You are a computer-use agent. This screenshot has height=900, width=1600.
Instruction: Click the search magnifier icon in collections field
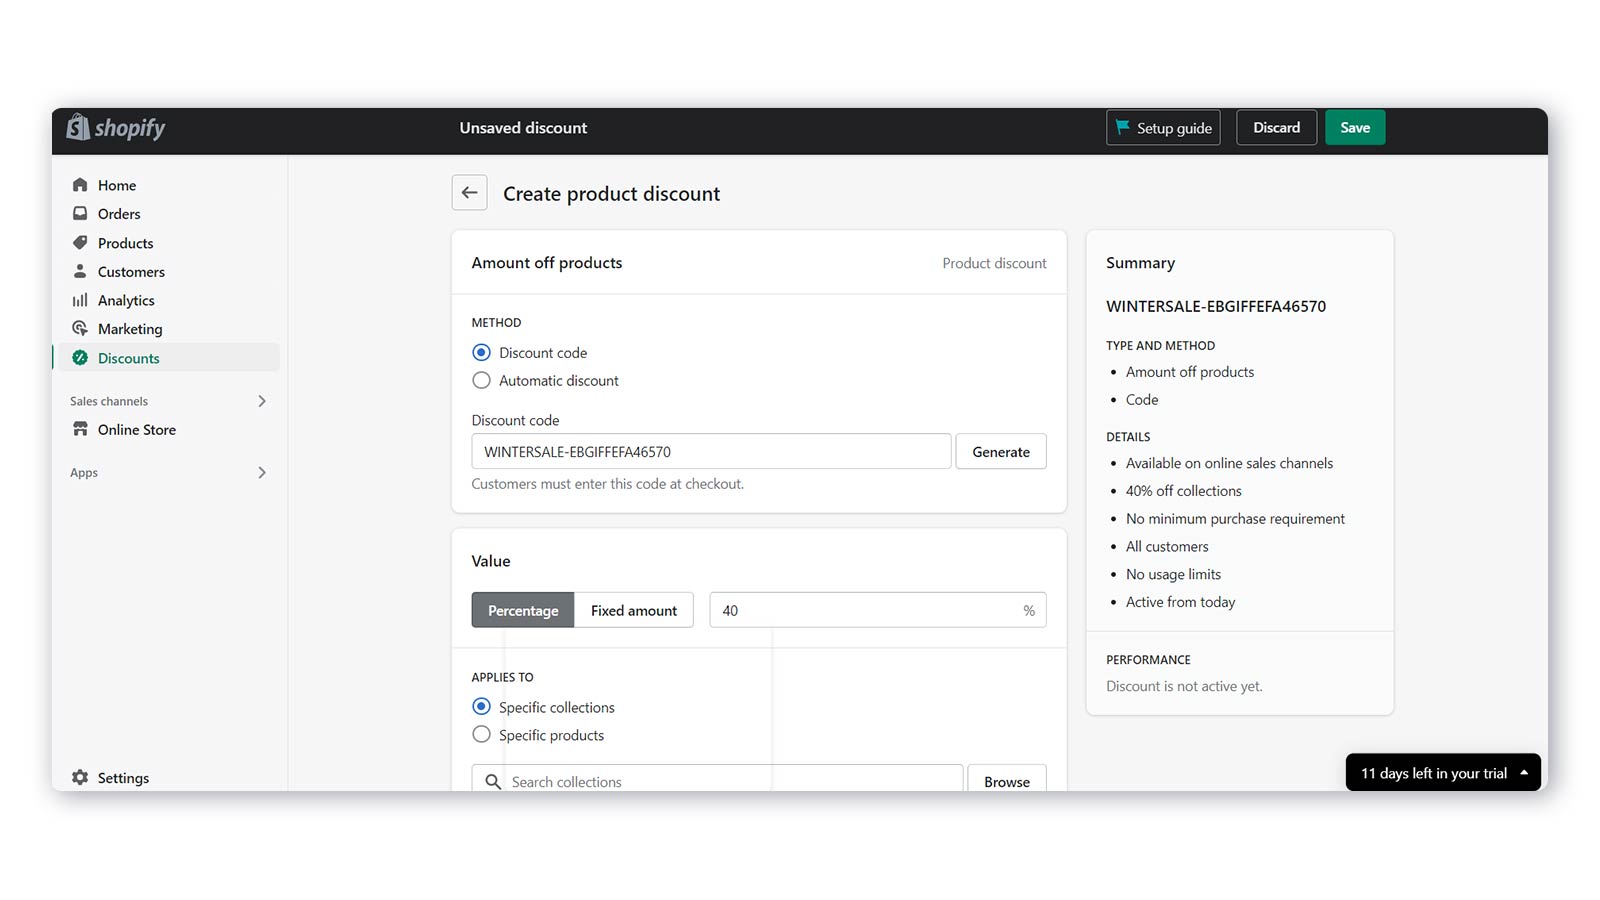pyautogui.click(x=493, y=782)
